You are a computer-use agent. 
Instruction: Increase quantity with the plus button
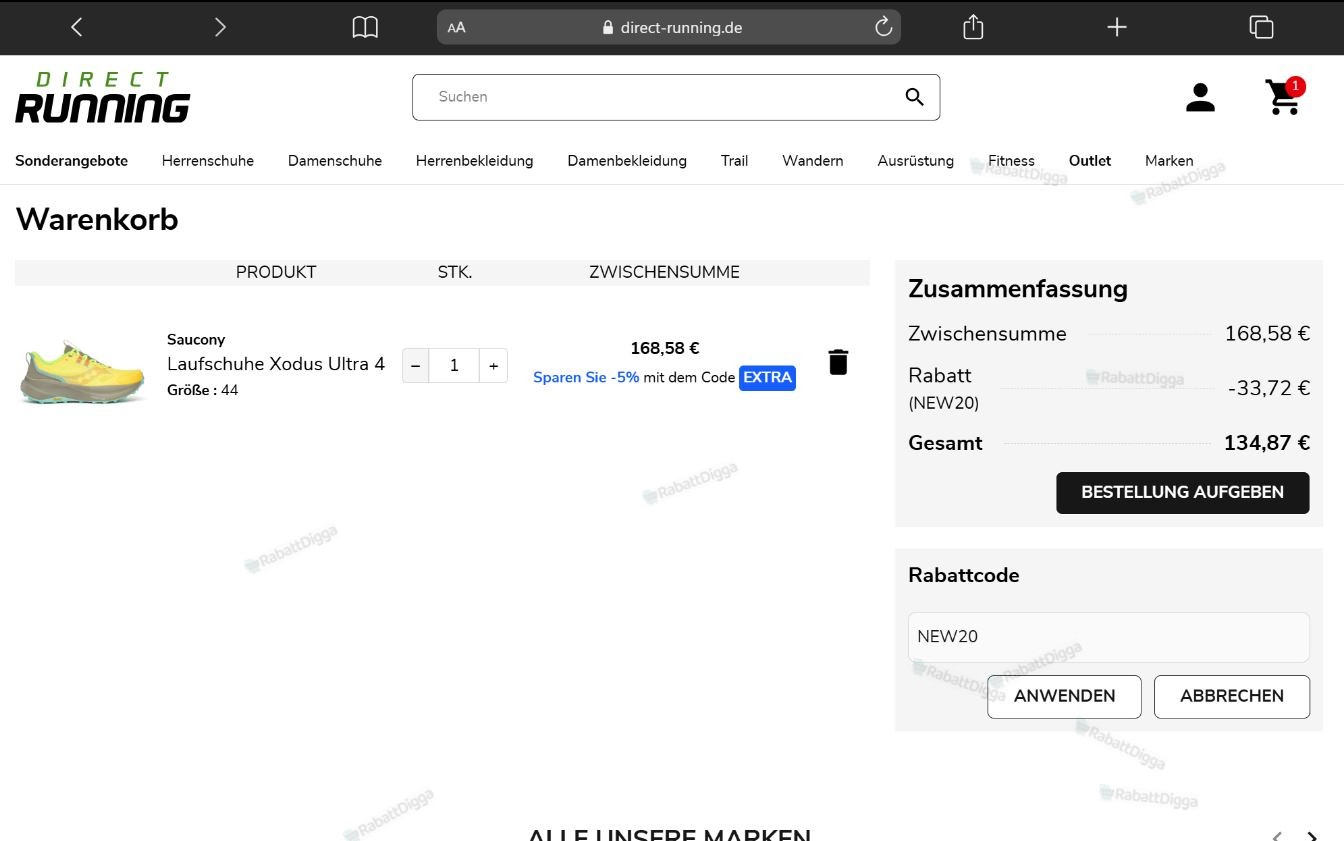tap(493, 366)
